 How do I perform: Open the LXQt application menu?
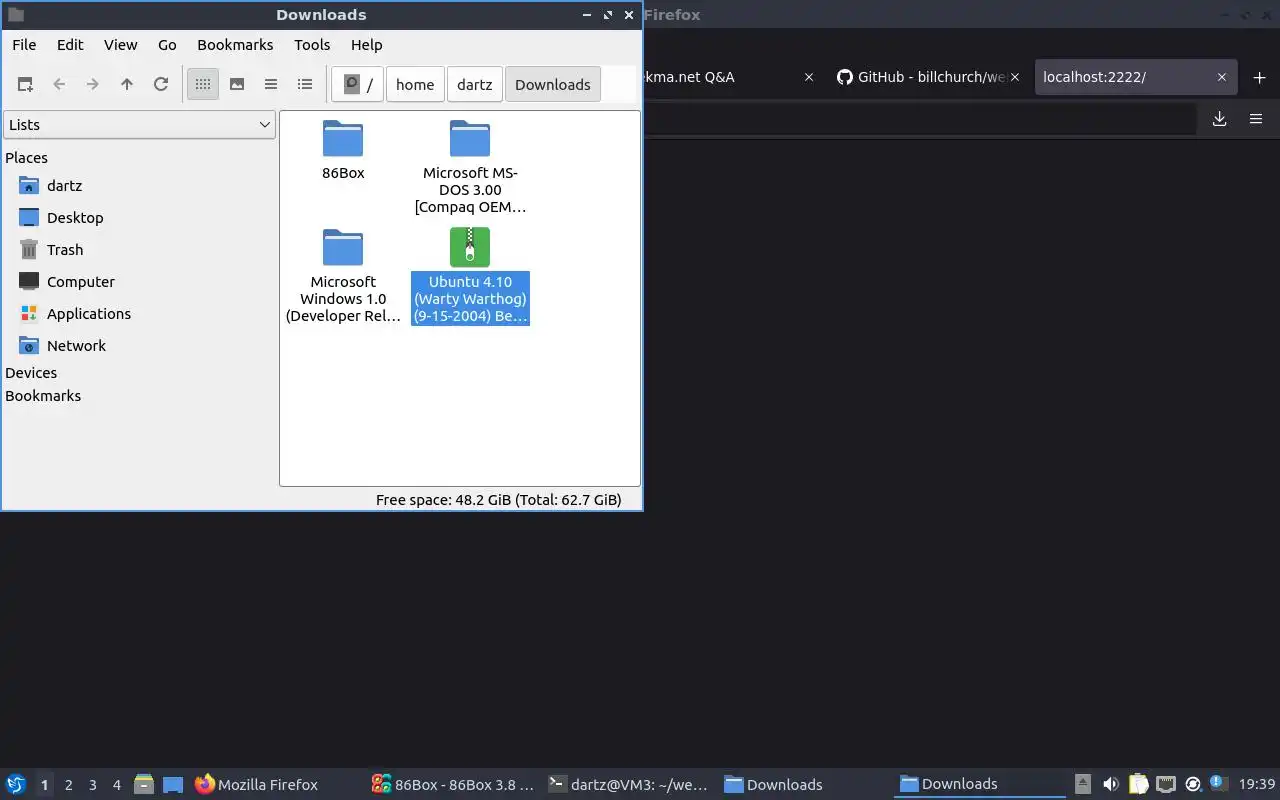point(16,785)
